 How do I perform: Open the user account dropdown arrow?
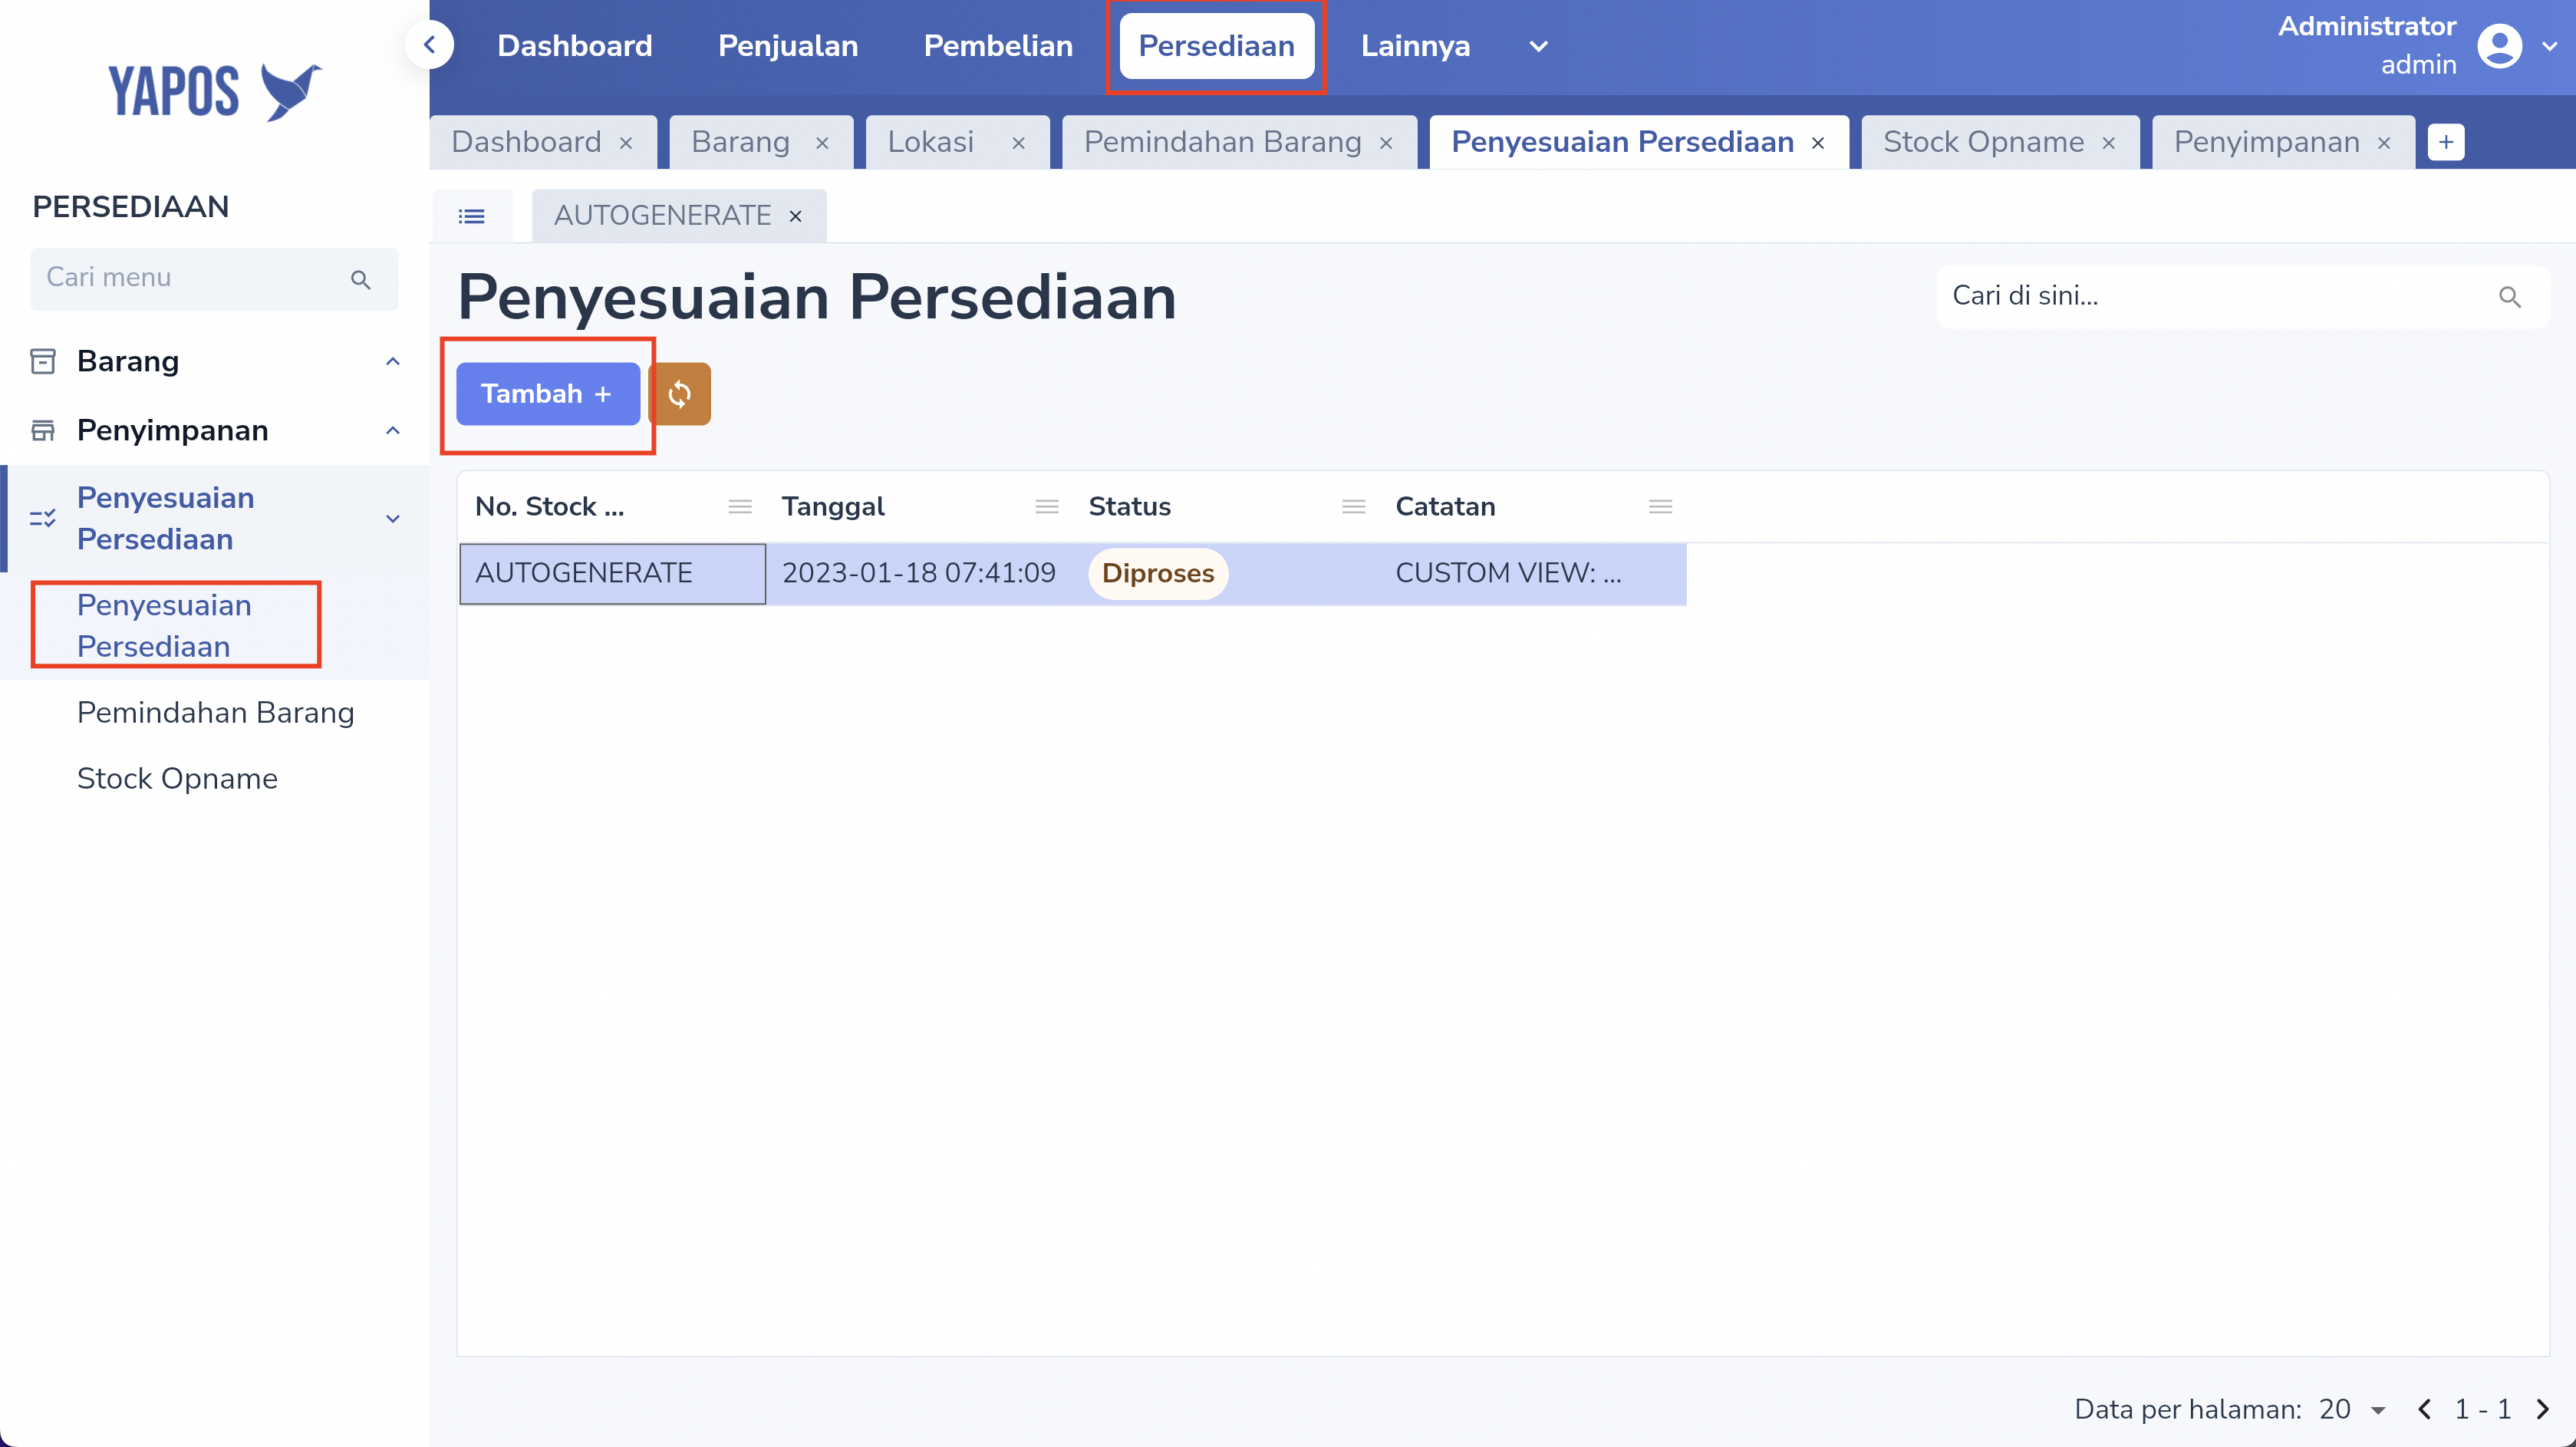pyautogui.click(x=2549, y=46)
